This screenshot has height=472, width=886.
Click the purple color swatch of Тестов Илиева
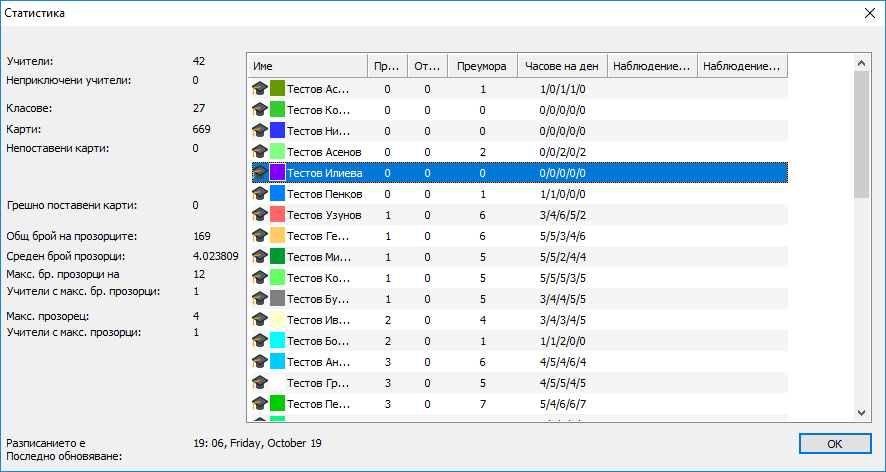tap(277, 173)
